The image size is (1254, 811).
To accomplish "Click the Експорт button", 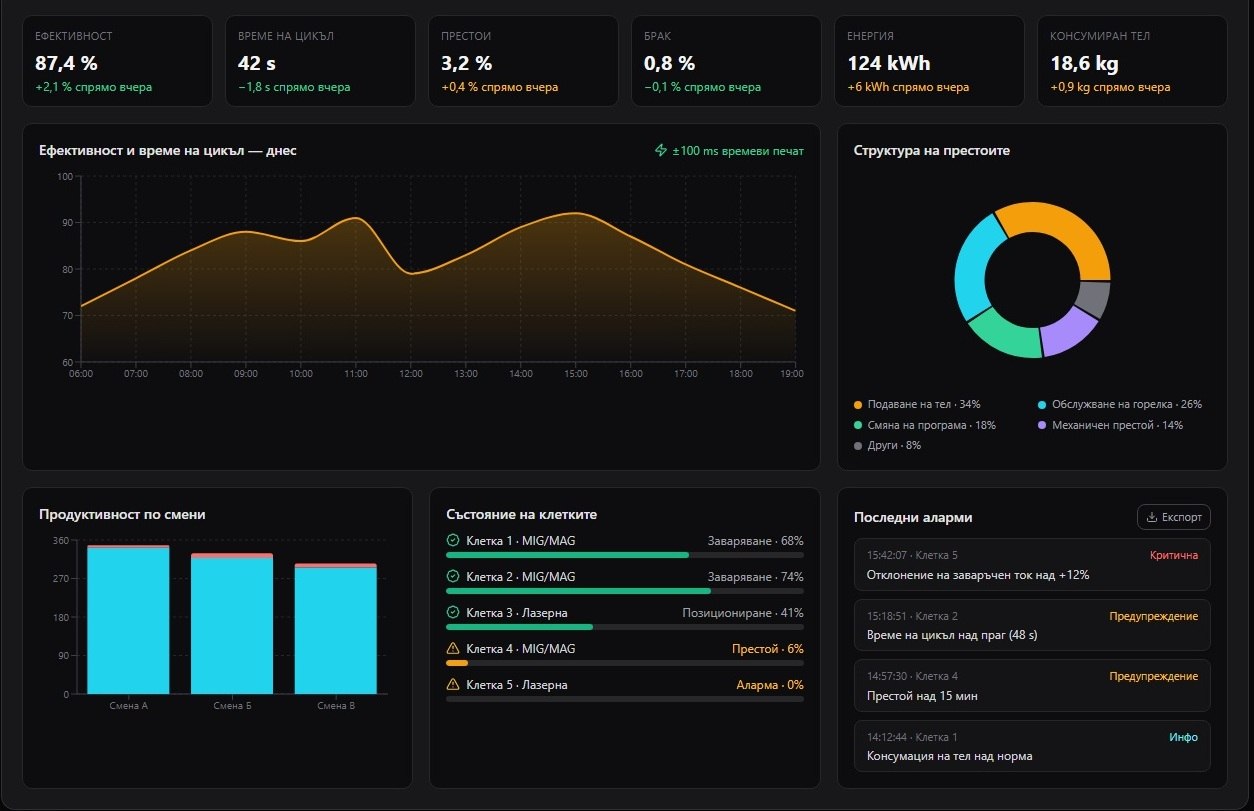I will [1174, 517].
